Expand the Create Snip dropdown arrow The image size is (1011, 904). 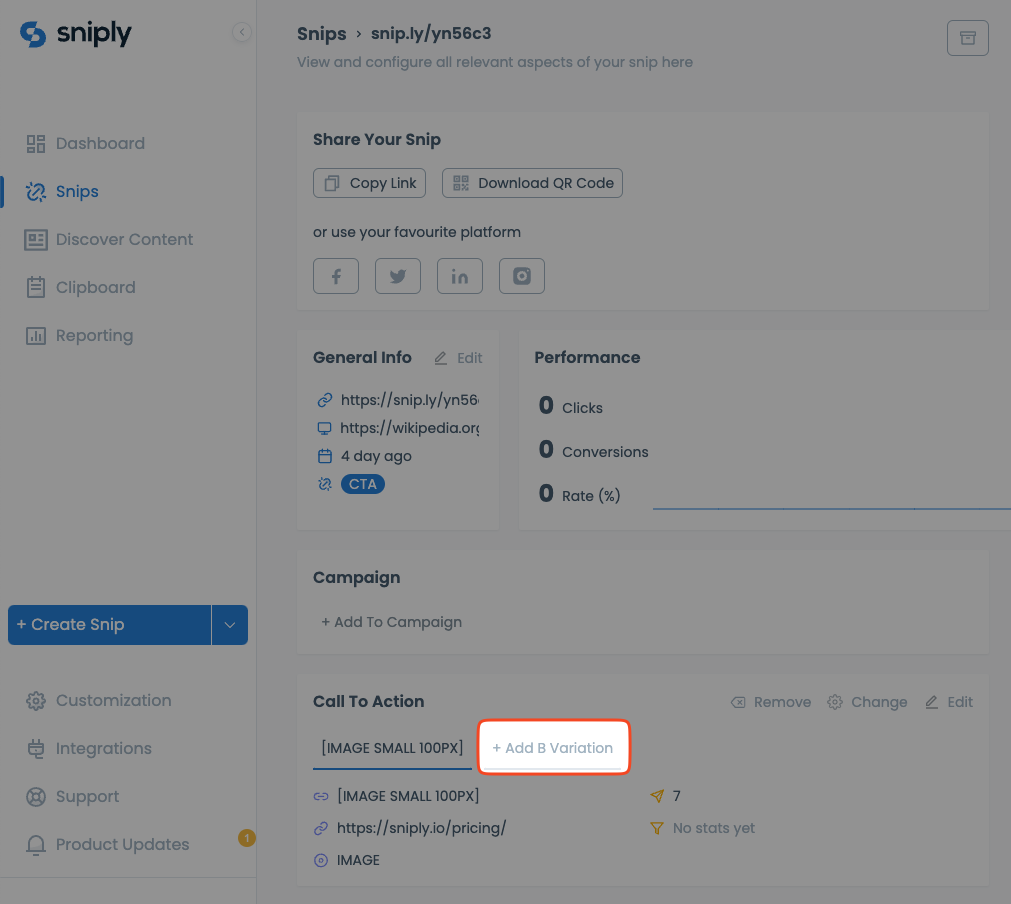pyautogui.click(x=229, y=625)
